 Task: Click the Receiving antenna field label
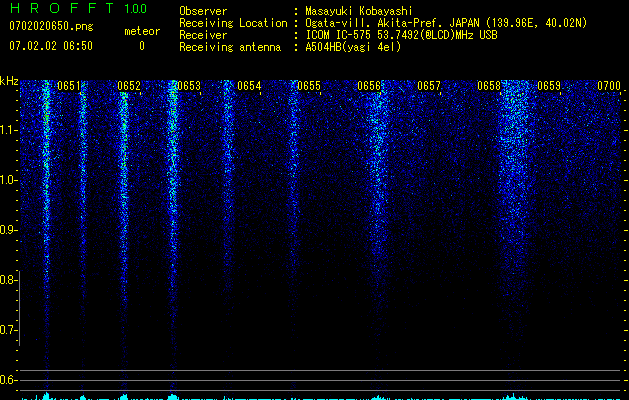click(x=230, y=47)
